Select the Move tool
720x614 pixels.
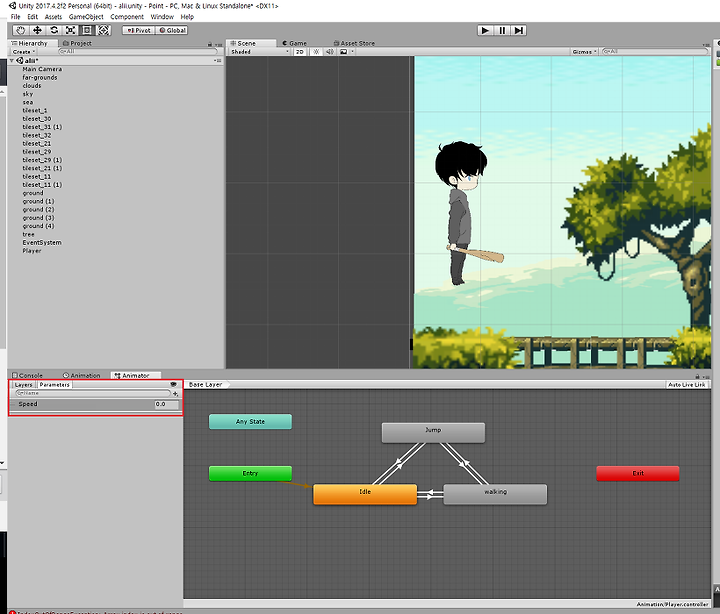click(37, 30)
